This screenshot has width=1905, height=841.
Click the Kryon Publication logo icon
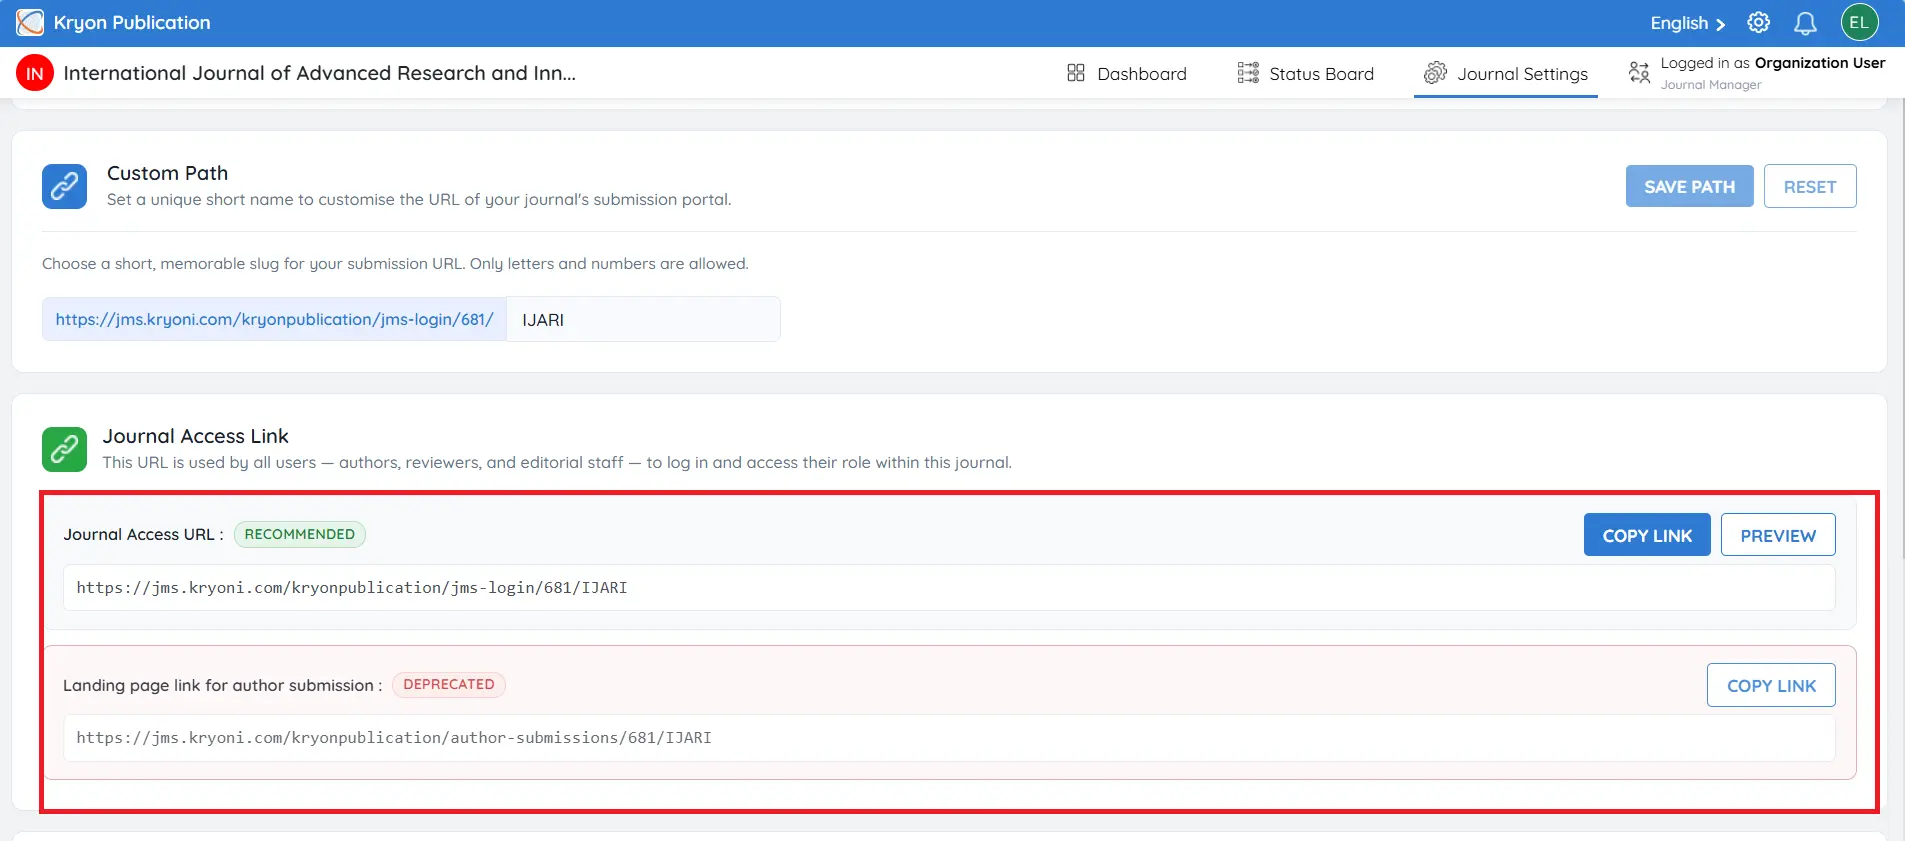pyautogui.click(x=30, y=22)
